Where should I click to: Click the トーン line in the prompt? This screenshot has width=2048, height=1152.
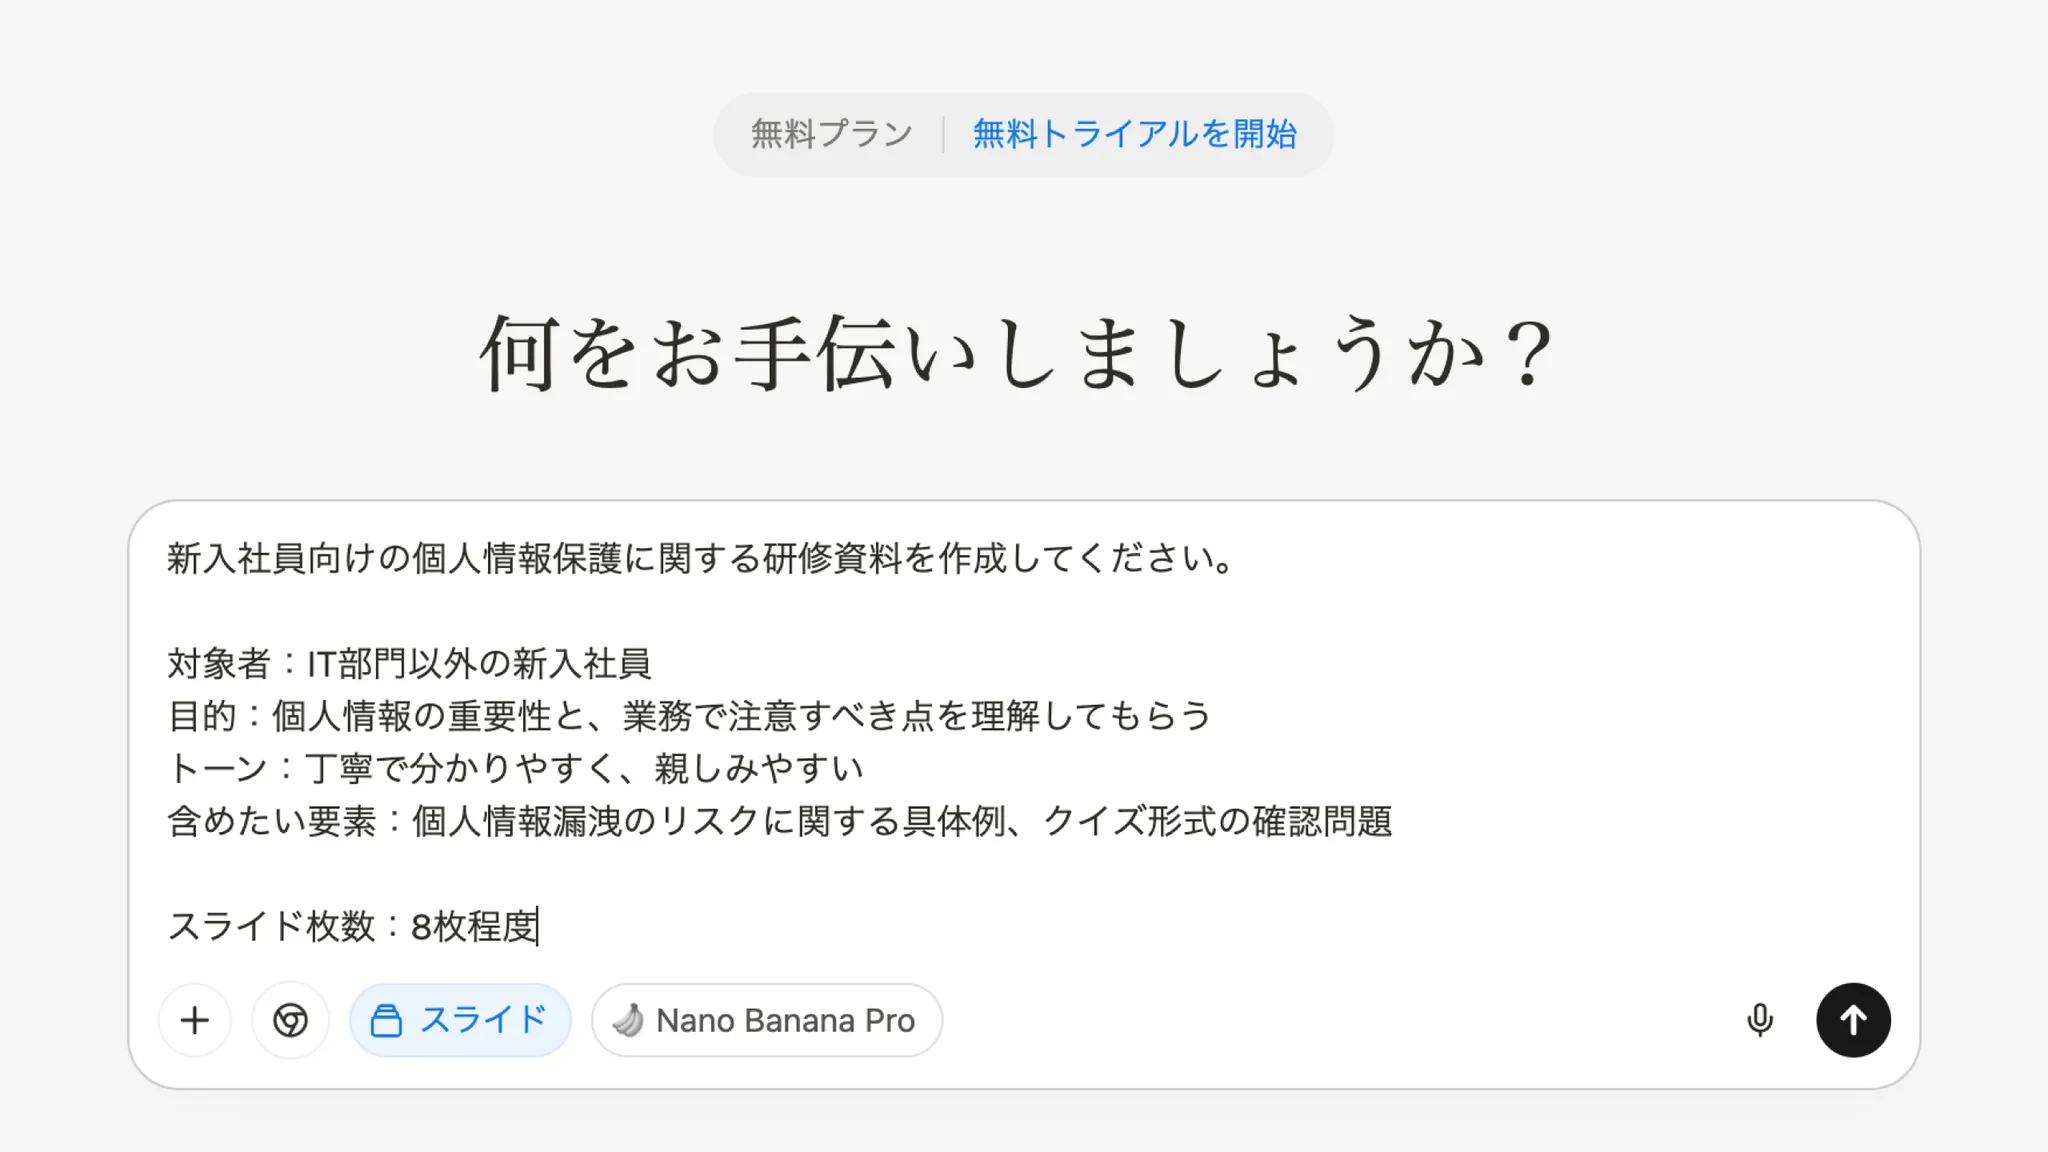coord(516,768)
